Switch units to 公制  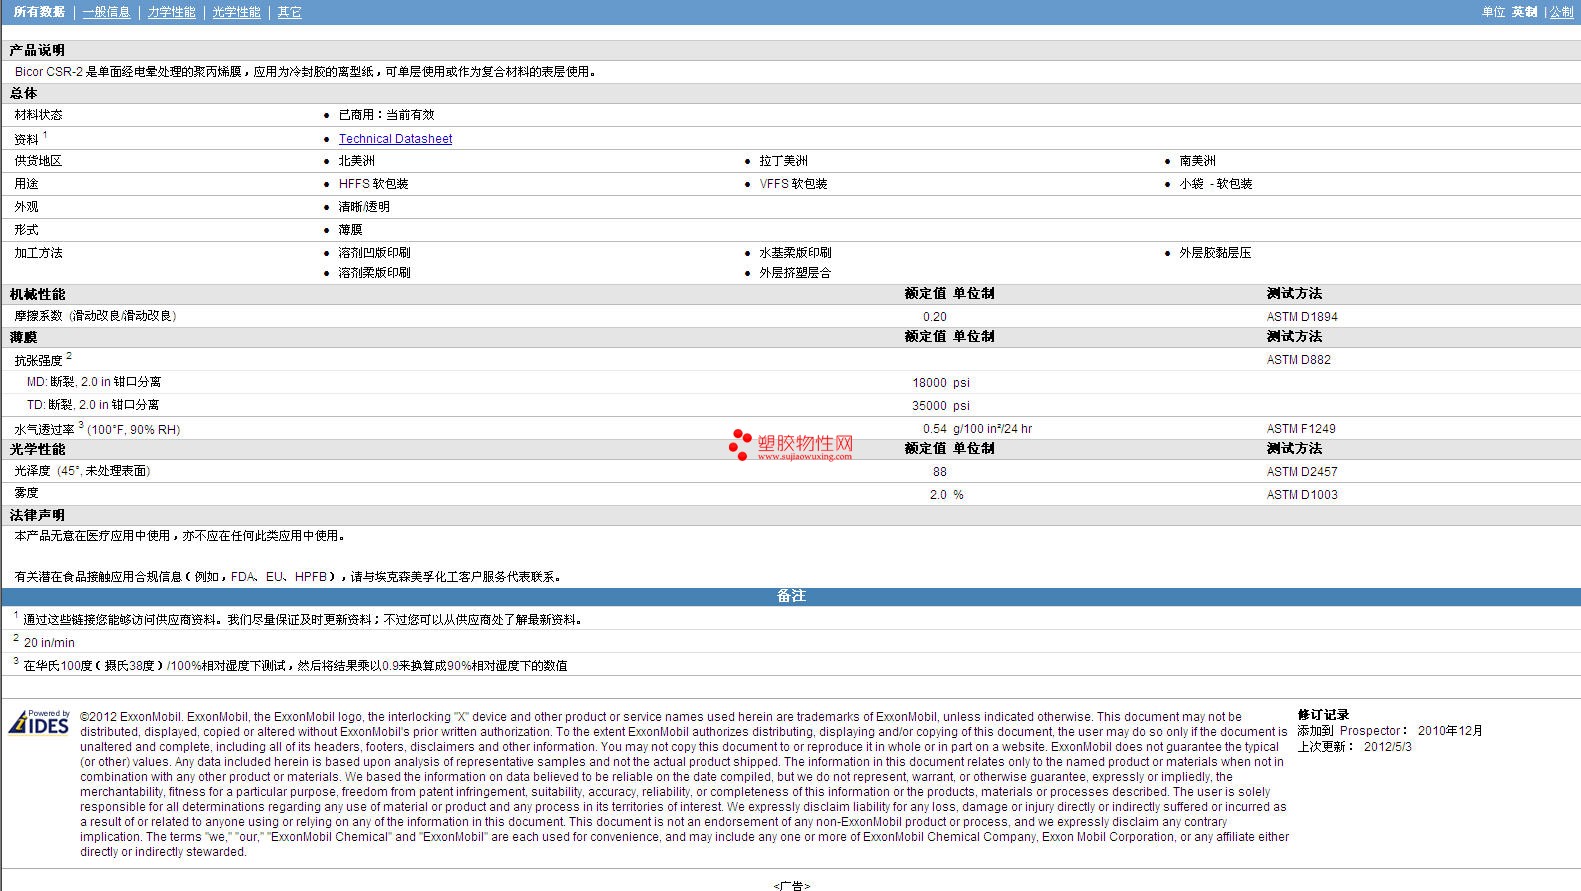(1561, 12)
